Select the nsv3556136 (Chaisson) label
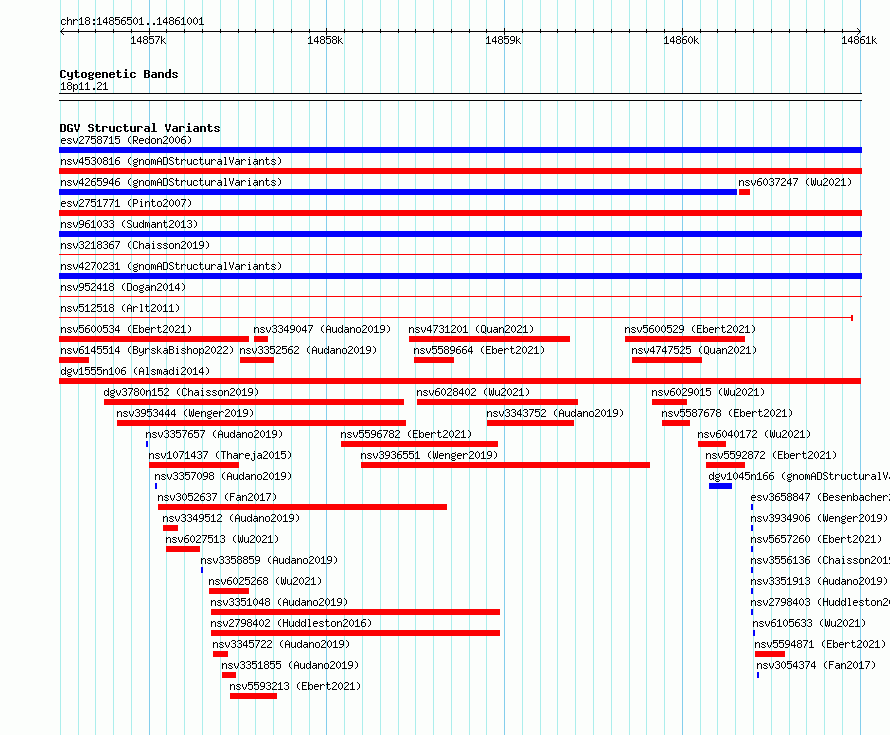890x735 pixels. pos(820,560)
